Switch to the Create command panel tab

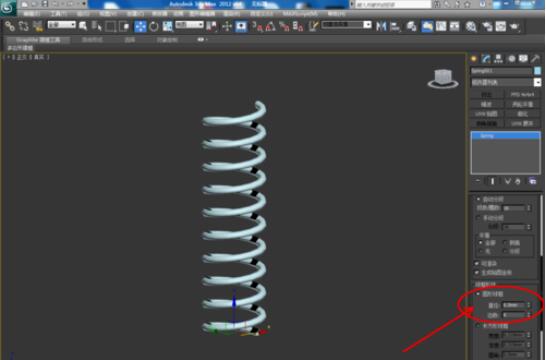[474, 59]
